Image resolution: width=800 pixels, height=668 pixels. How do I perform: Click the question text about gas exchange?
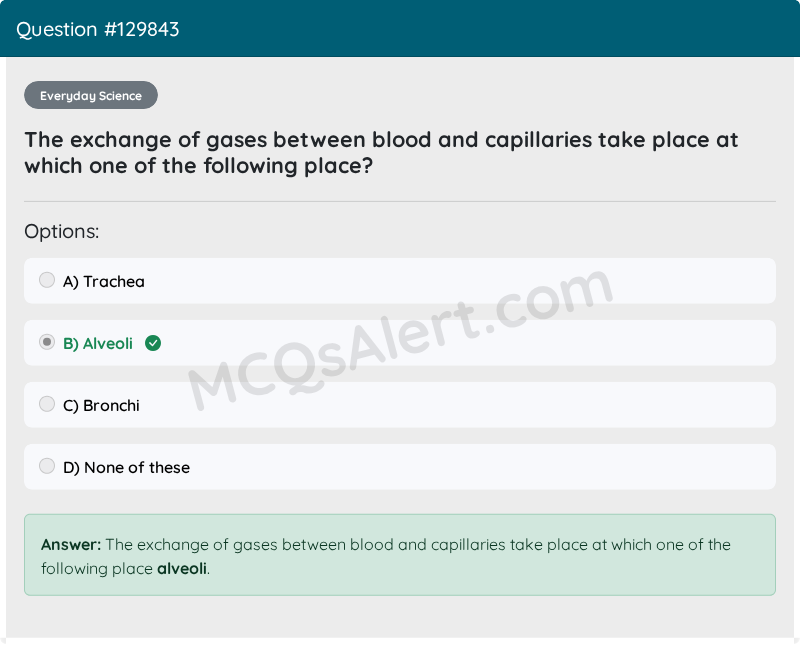pyautogui.click(x=380, y=152)
